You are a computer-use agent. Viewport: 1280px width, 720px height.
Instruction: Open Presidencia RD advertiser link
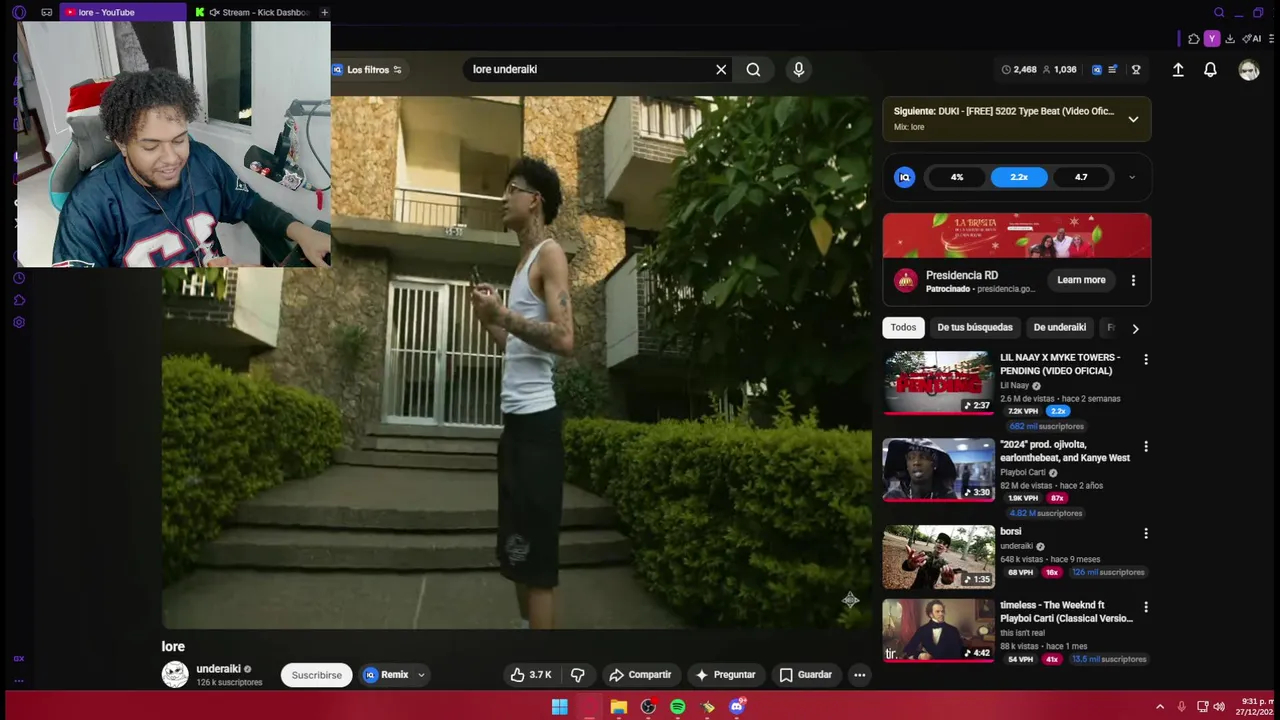(x=961, y=275)
